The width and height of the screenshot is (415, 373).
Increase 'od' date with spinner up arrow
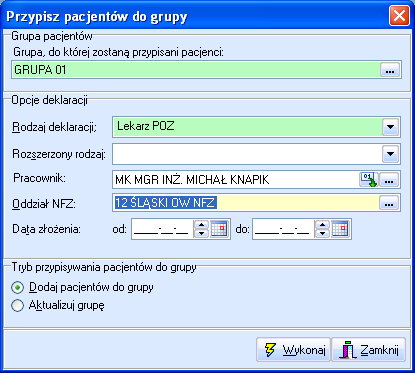201,225
